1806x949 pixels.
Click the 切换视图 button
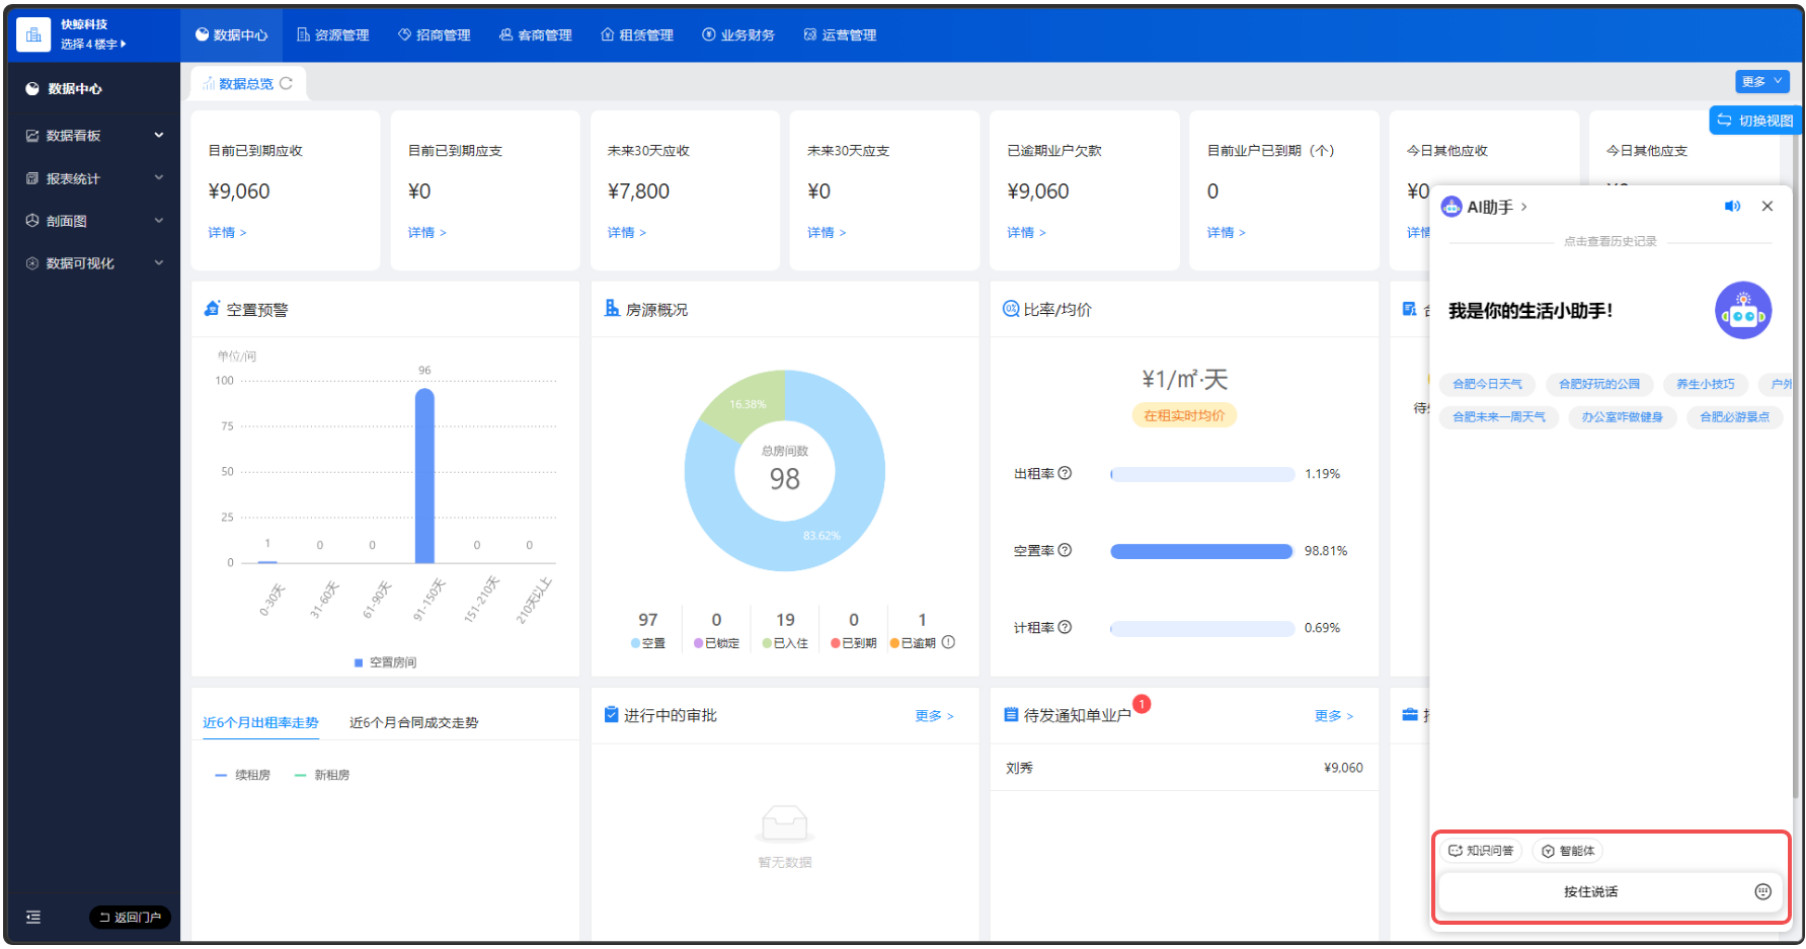coord(1755,120)
